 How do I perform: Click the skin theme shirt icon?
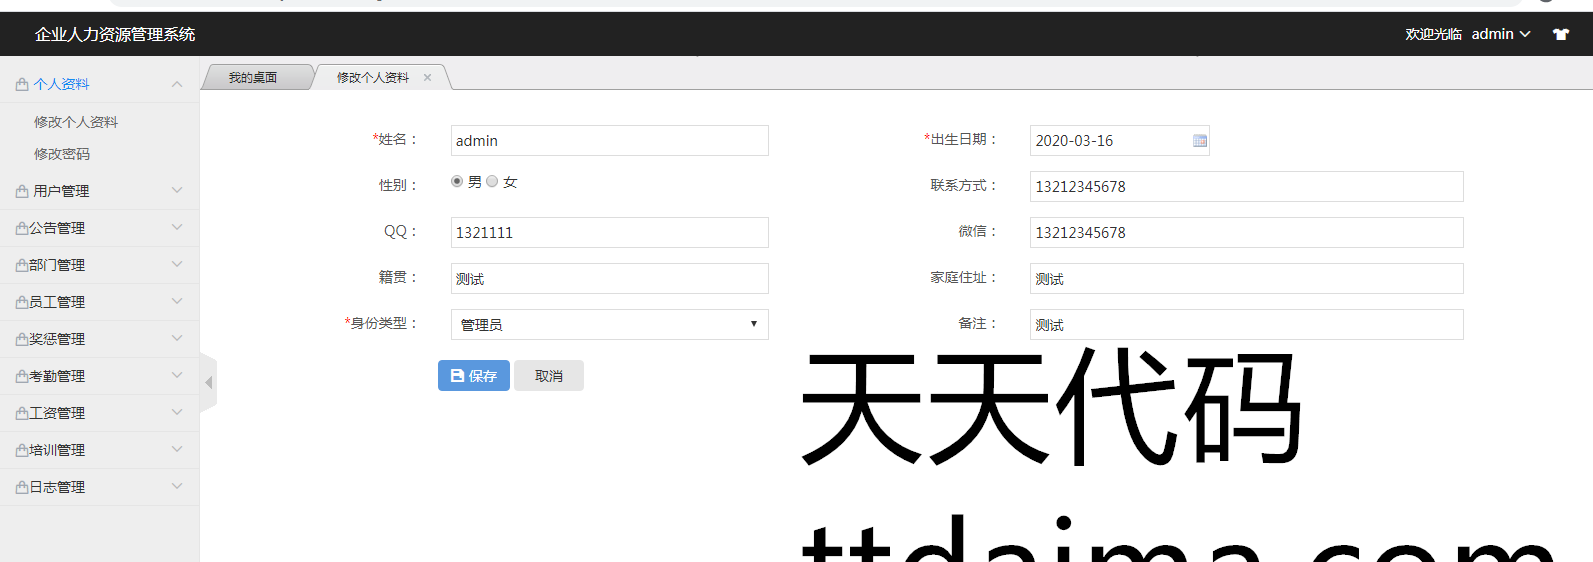point(1560,34)
